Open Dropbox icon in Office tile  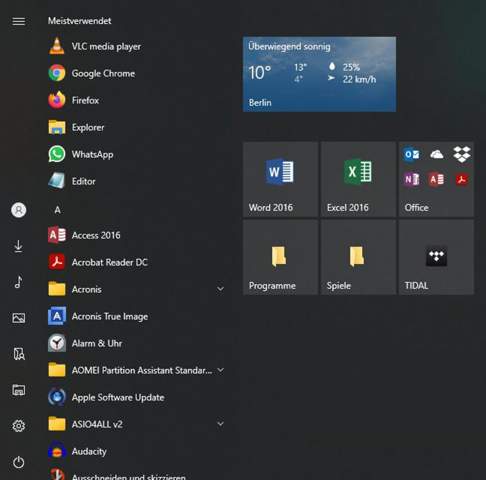462,154
